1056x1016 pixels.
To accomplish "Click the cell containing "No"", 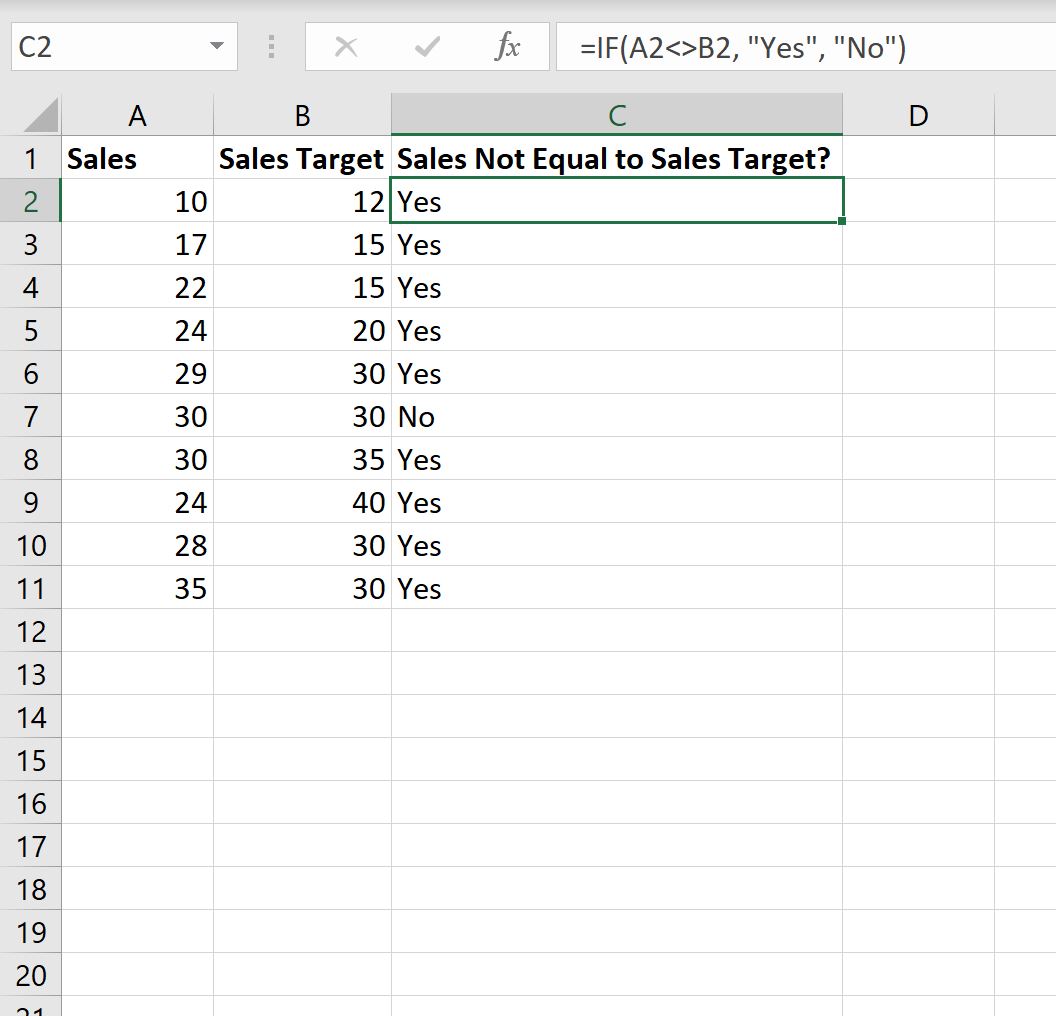I will point(617,416).
